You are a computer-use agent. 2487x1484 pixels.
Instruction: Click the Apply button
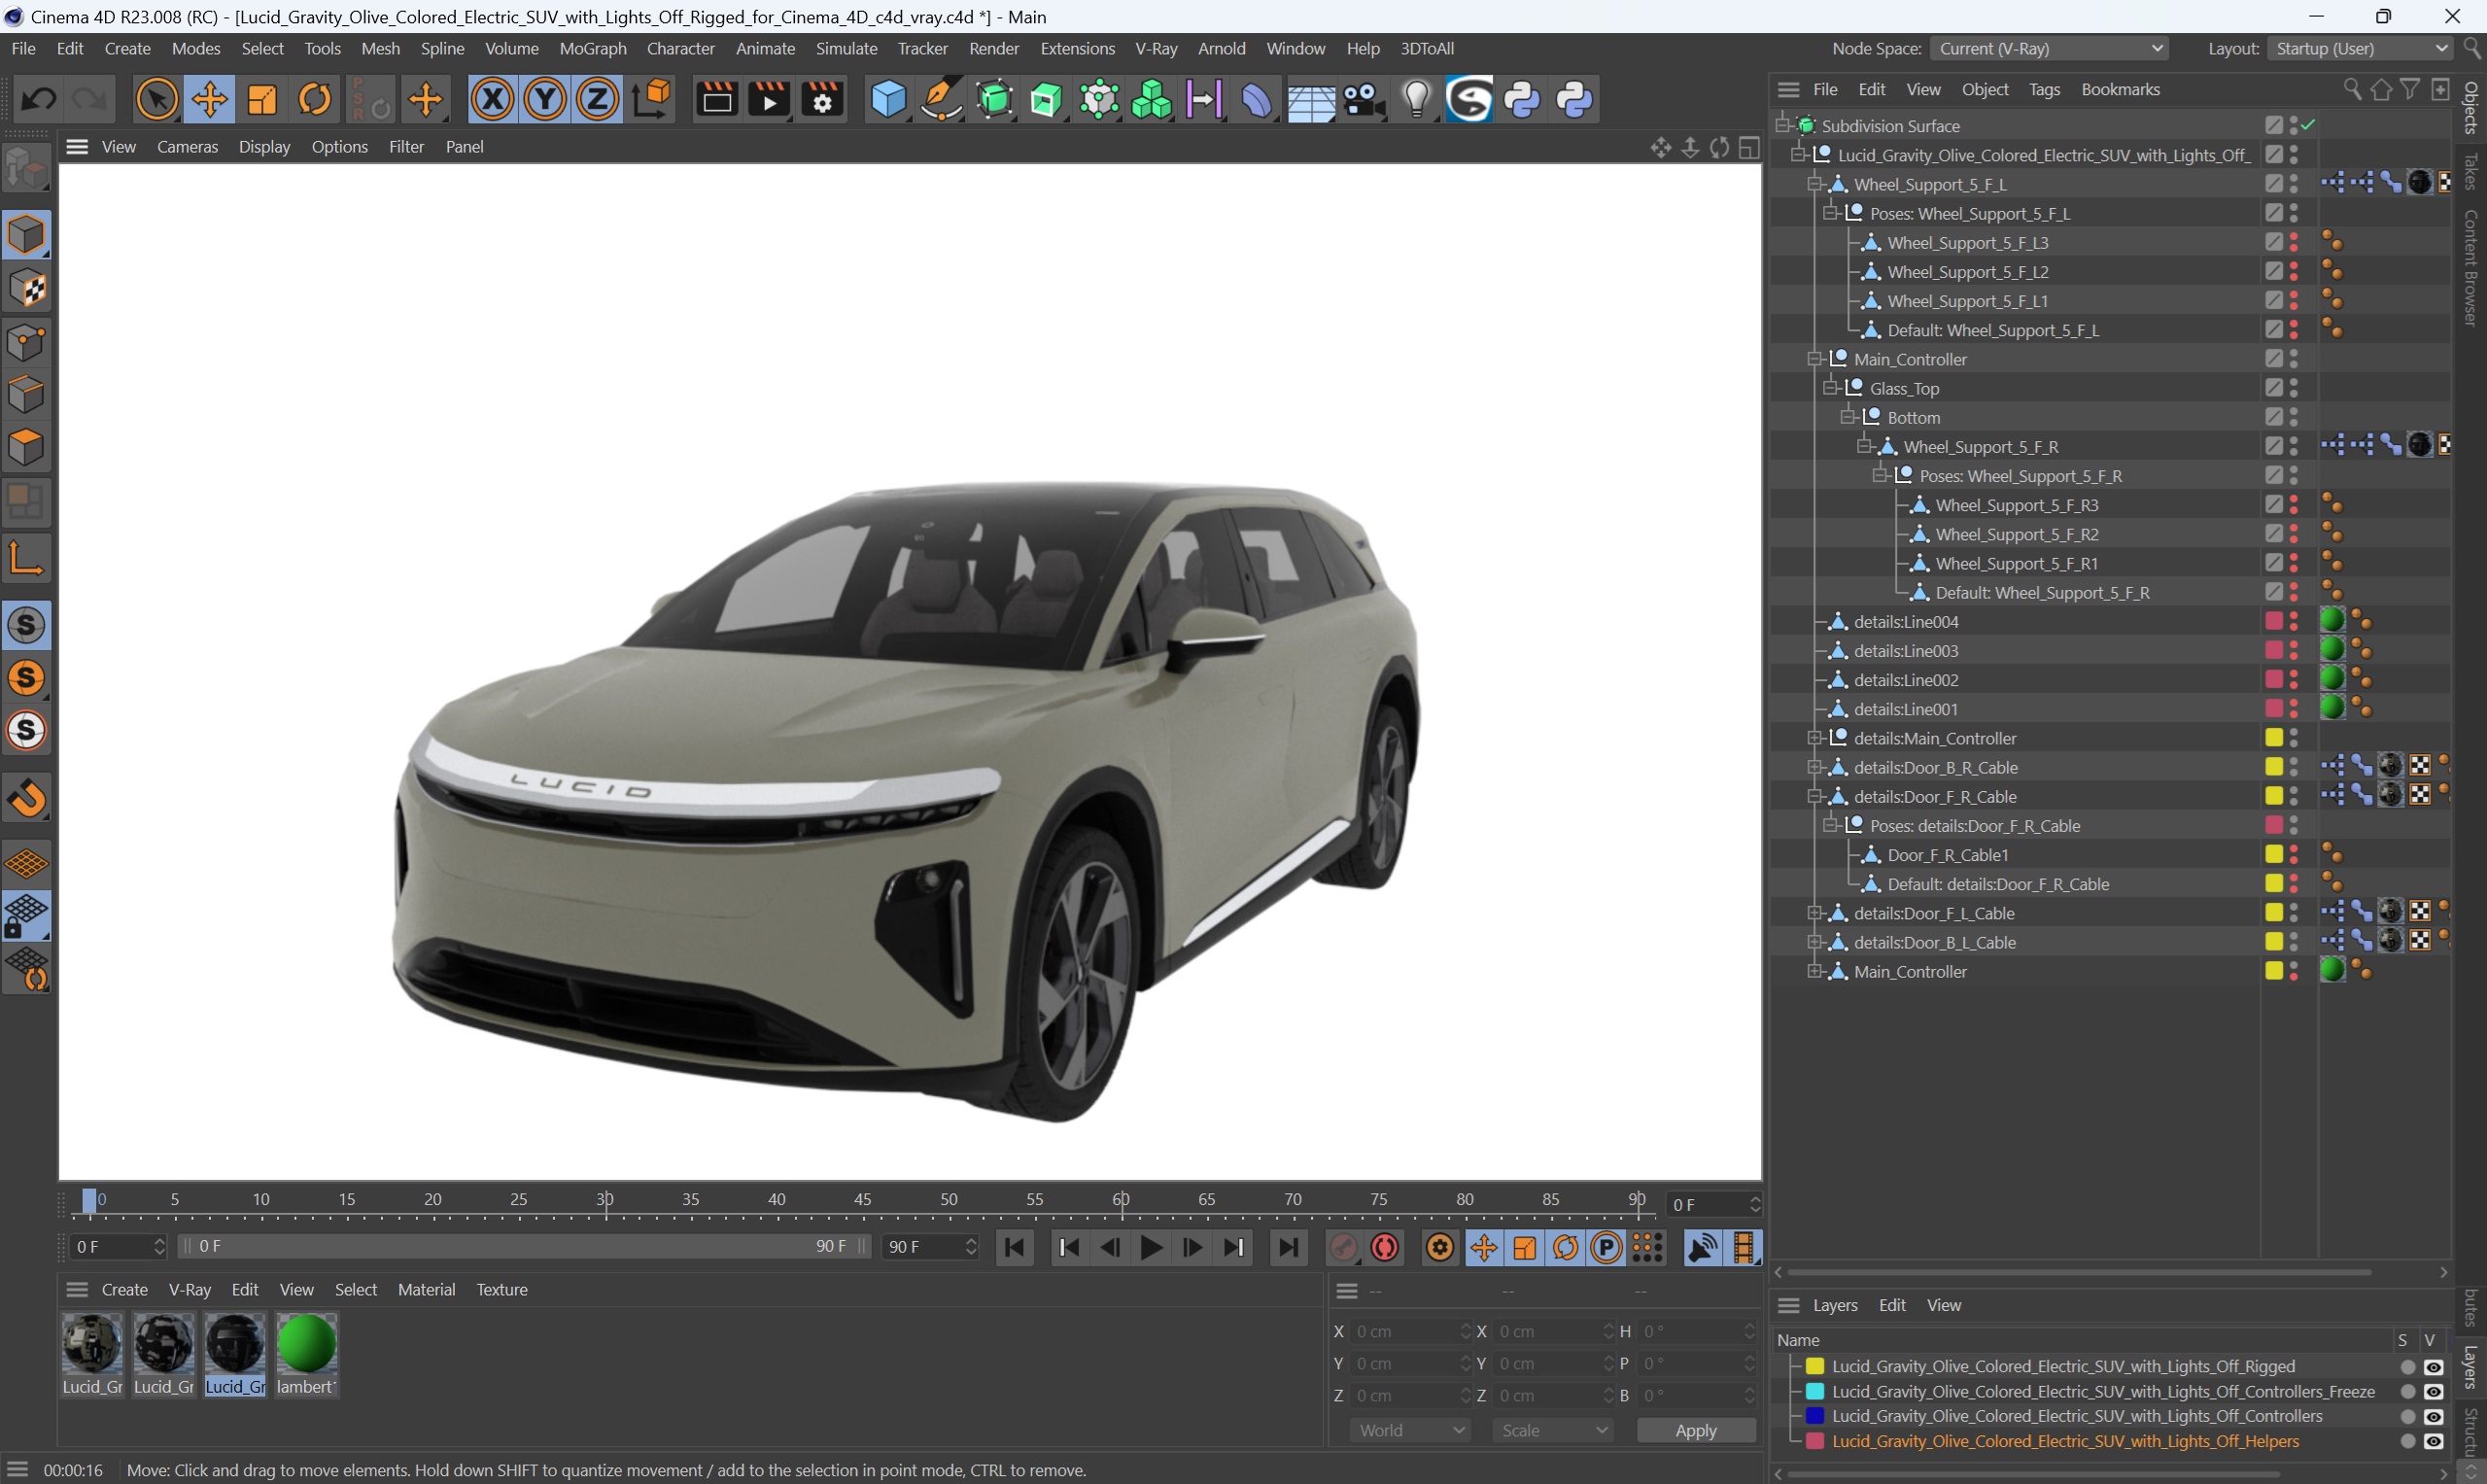click(x=1696, y=1430)
